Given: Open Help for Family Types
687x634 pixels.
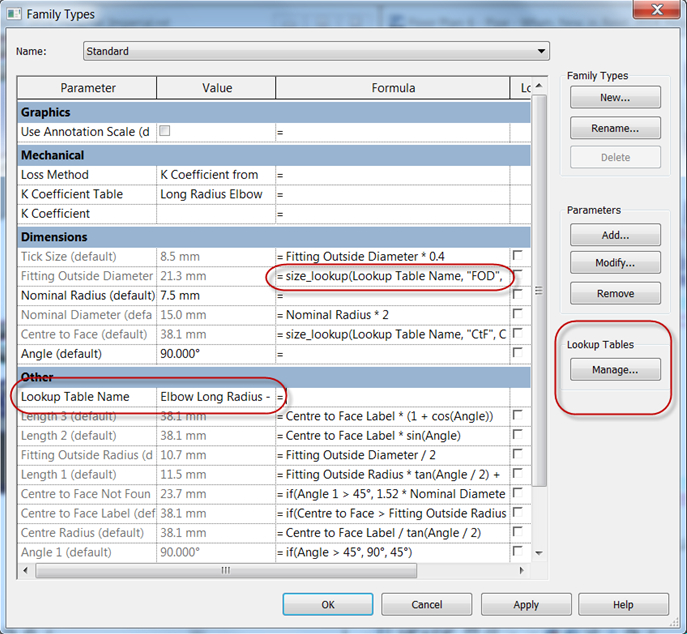Looking at the screenshot, I should pyautogui.click(x=623, y=605).
